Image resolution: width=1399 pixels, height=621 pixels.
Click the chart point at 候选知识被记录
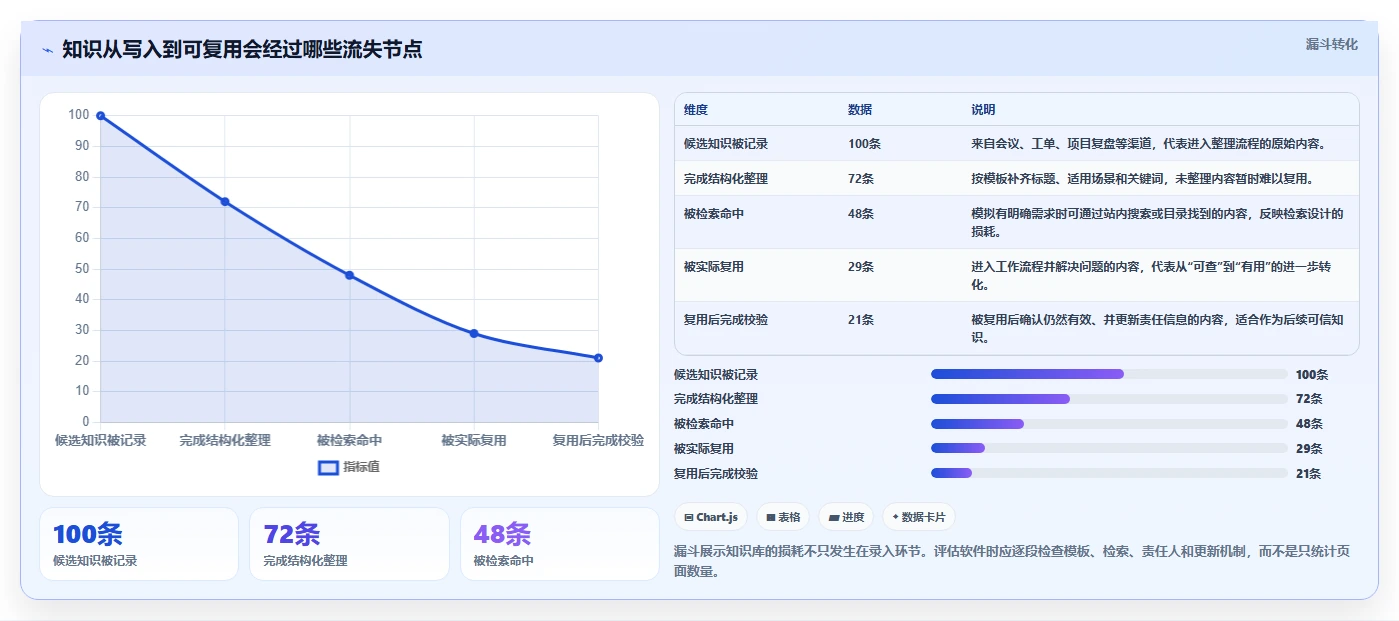click(100, 116)
